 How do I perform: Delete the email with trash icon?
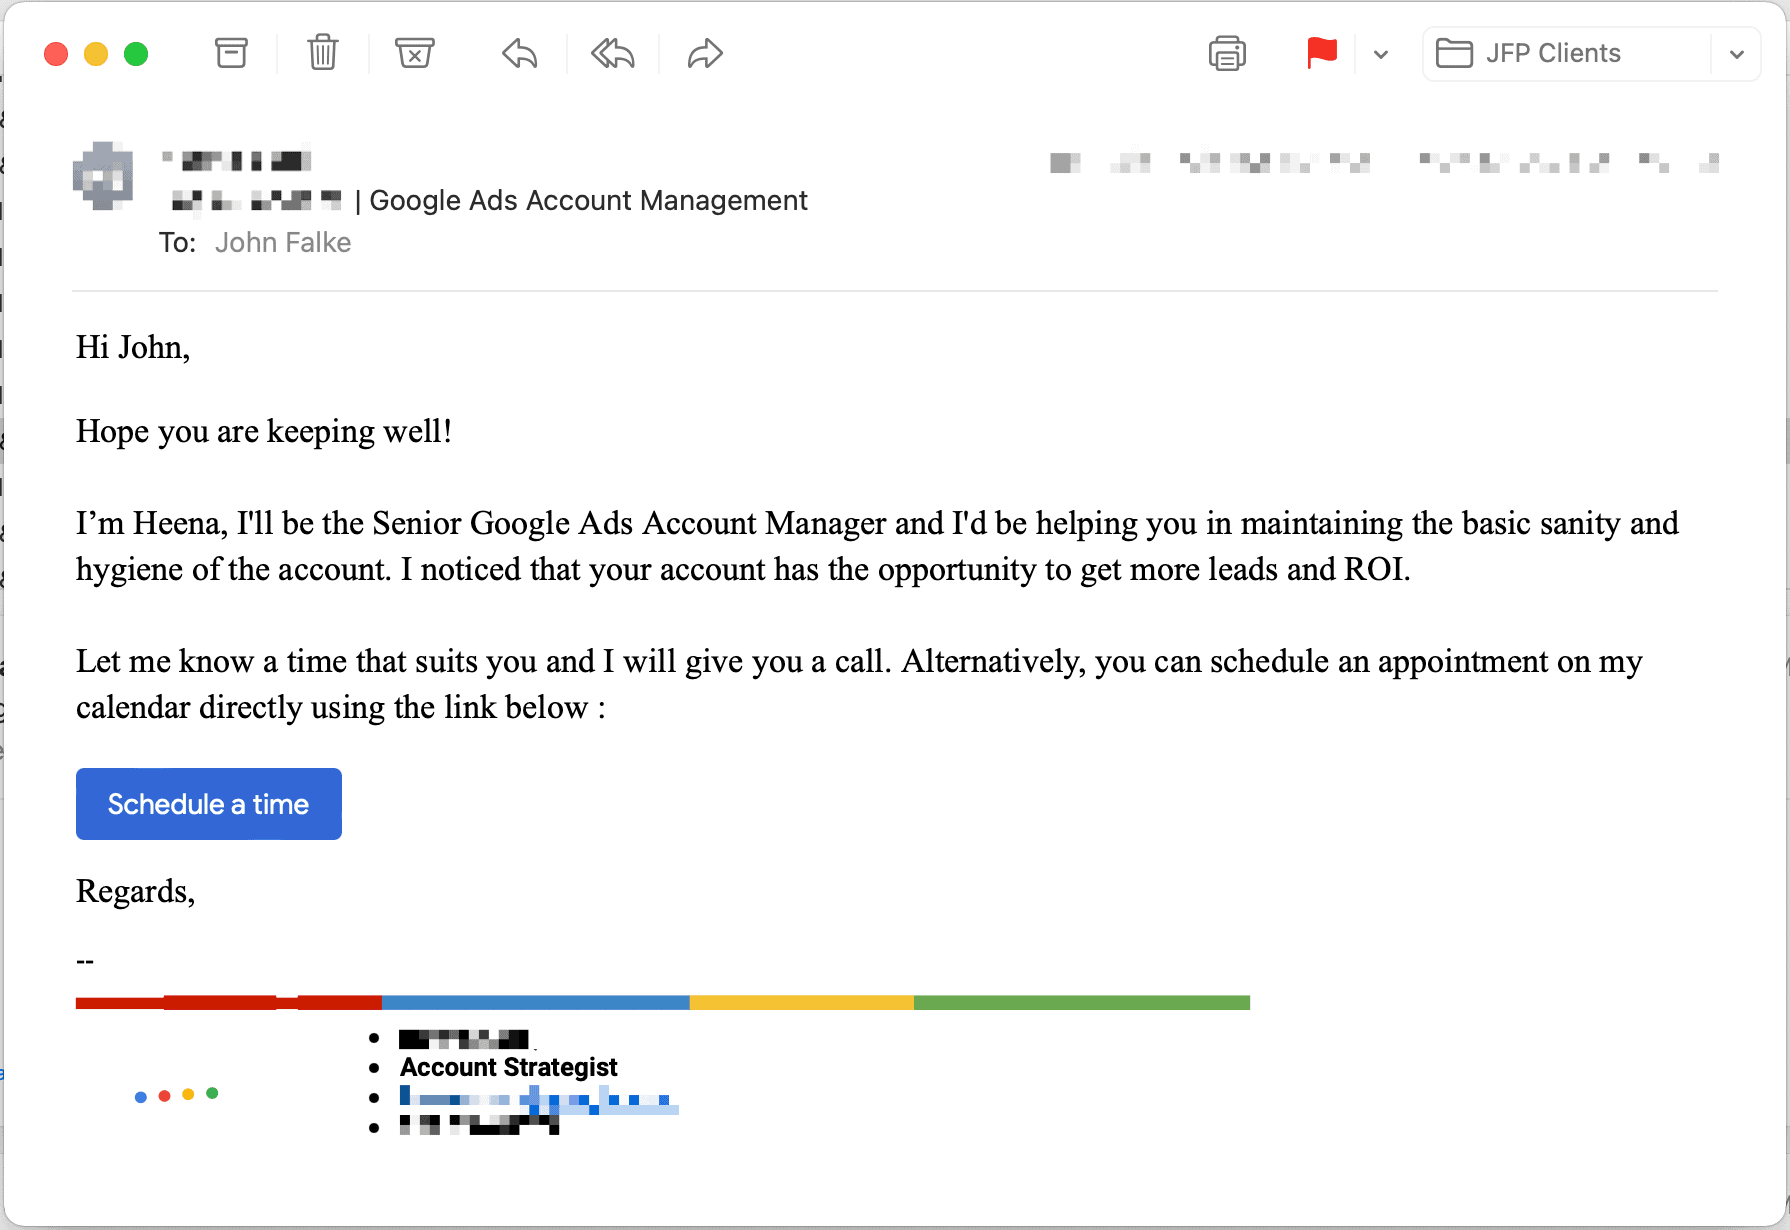[x=323, y=53]
